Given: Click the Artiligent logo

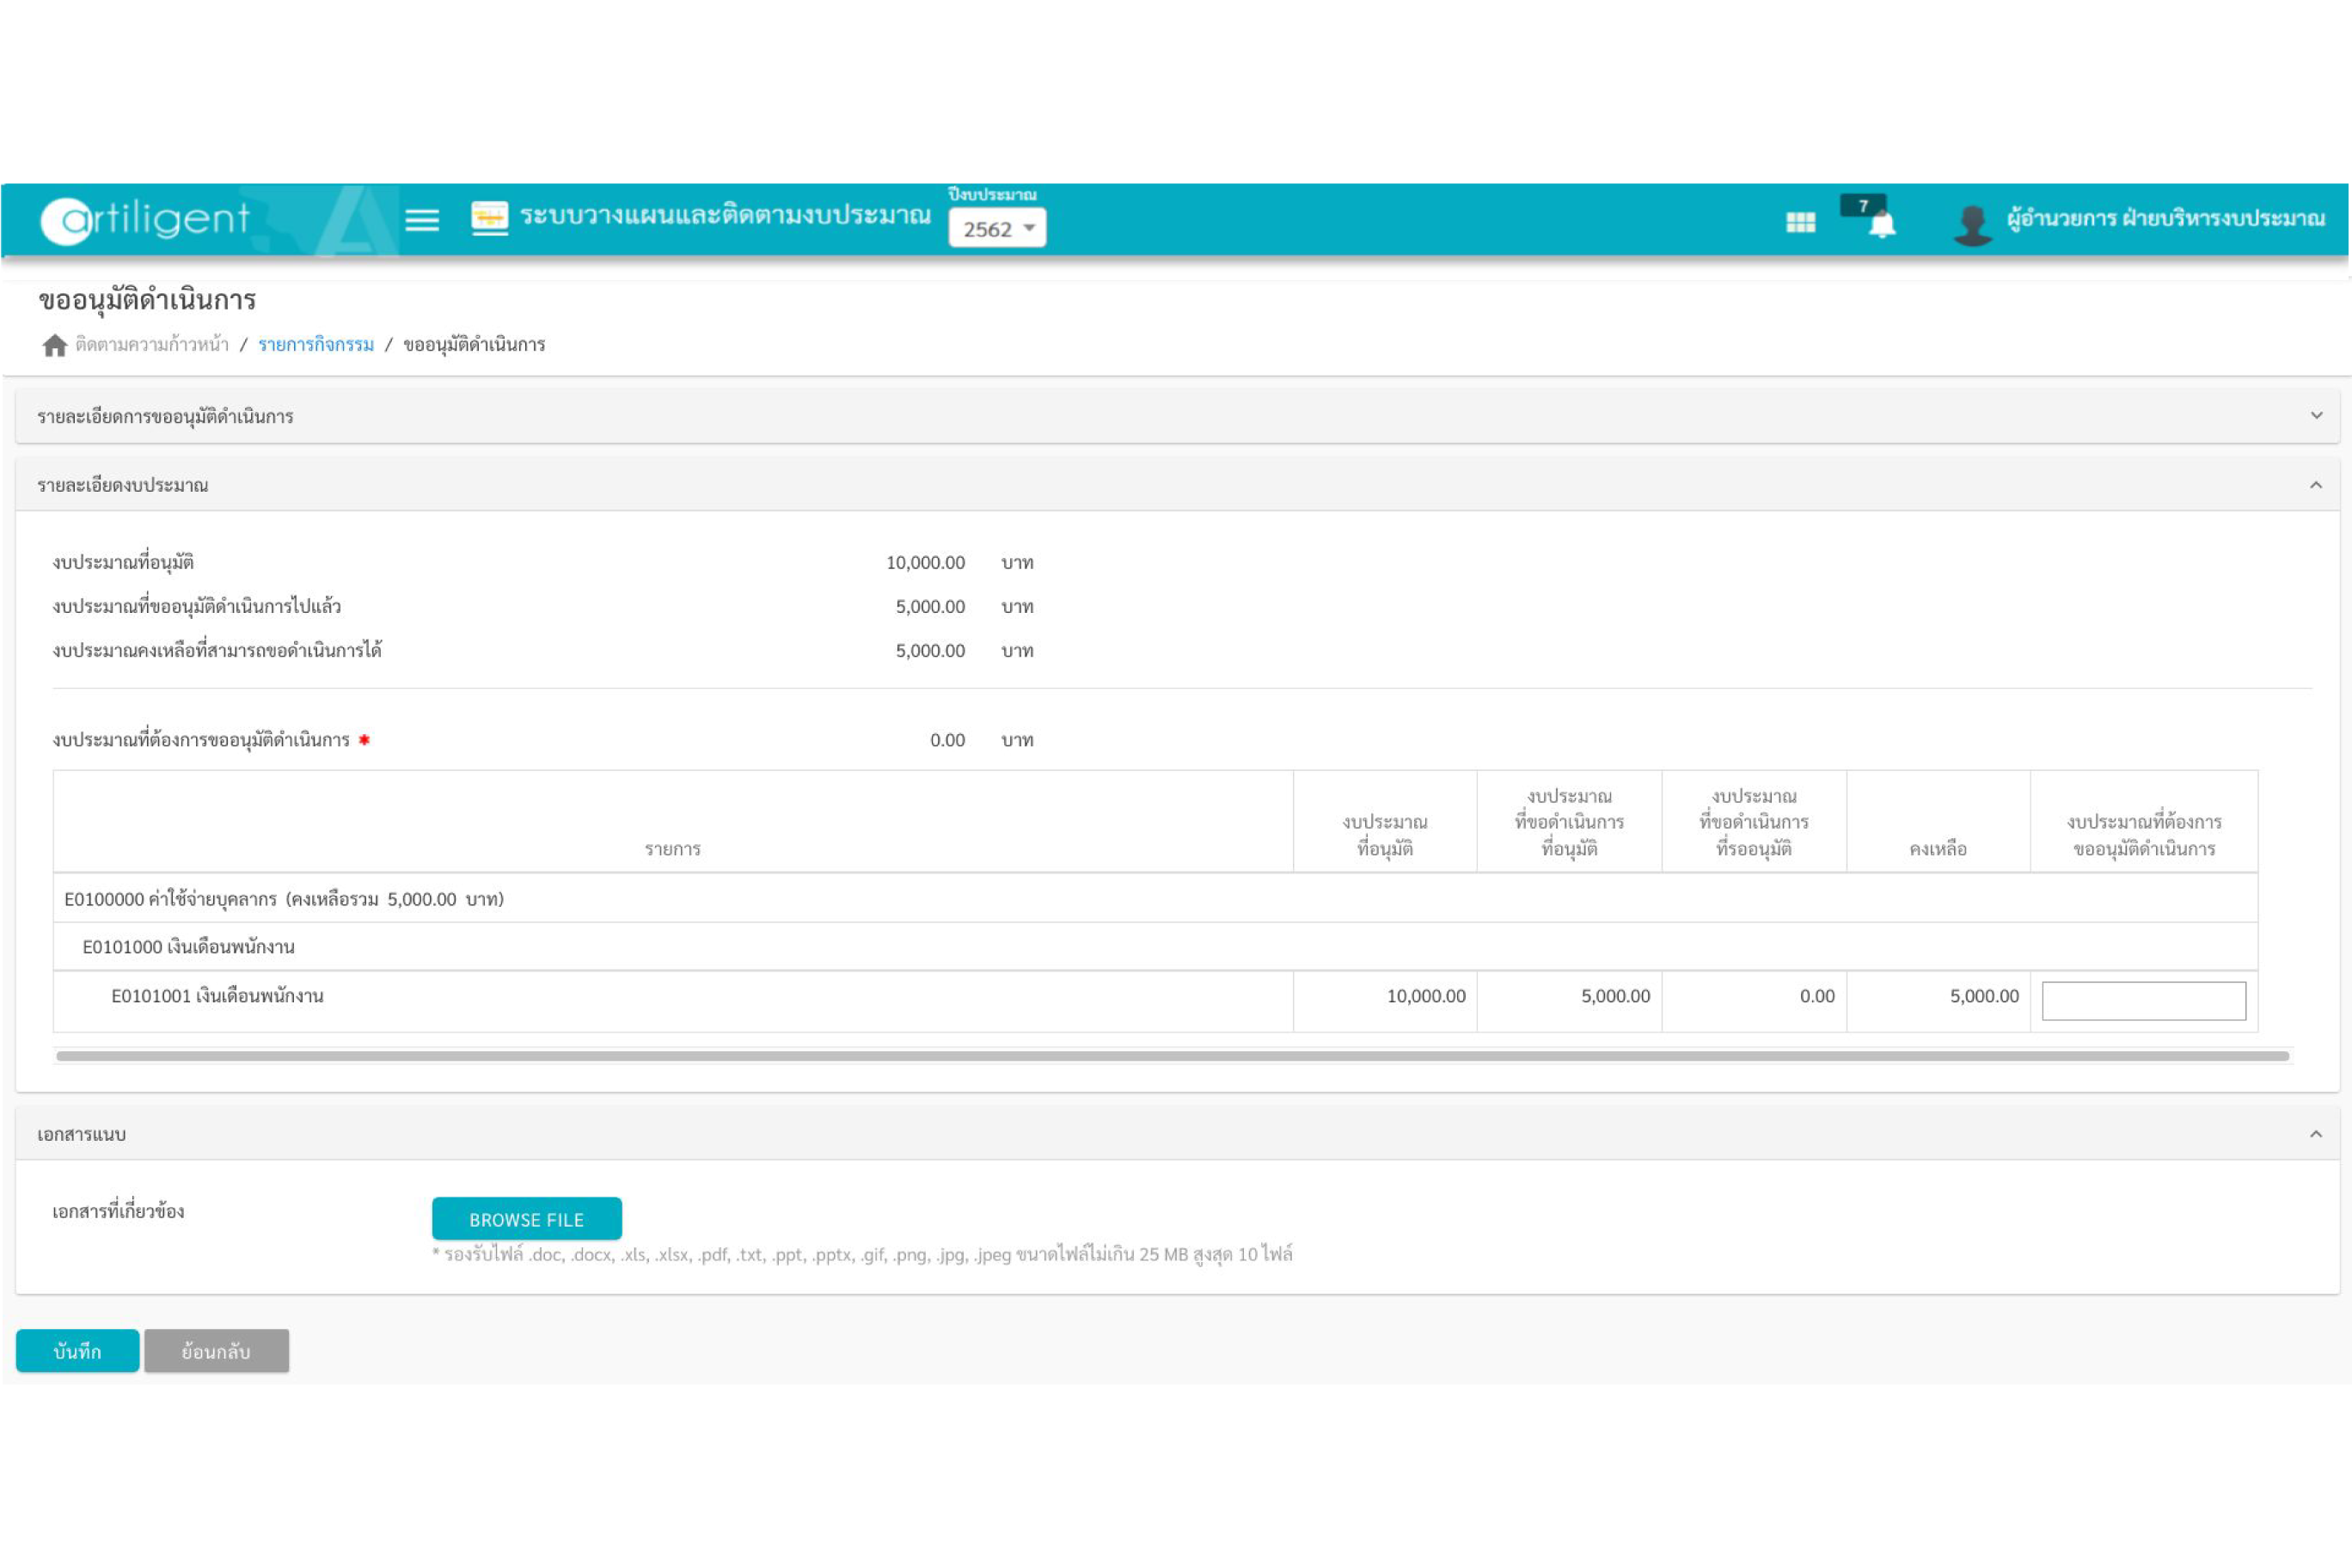Looking at the screenshot, I should coord(147,219).
